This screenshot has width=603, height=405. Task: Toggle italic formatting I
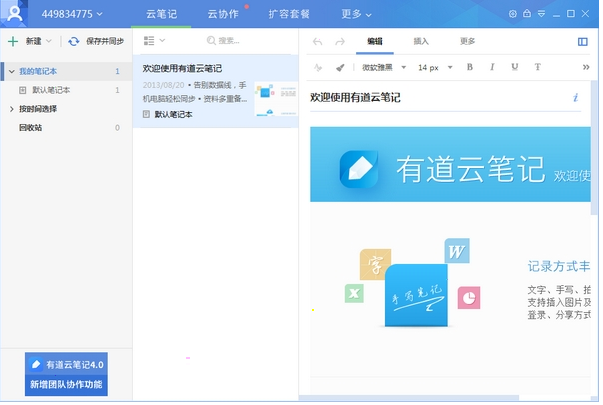click(x=492, y=67)
